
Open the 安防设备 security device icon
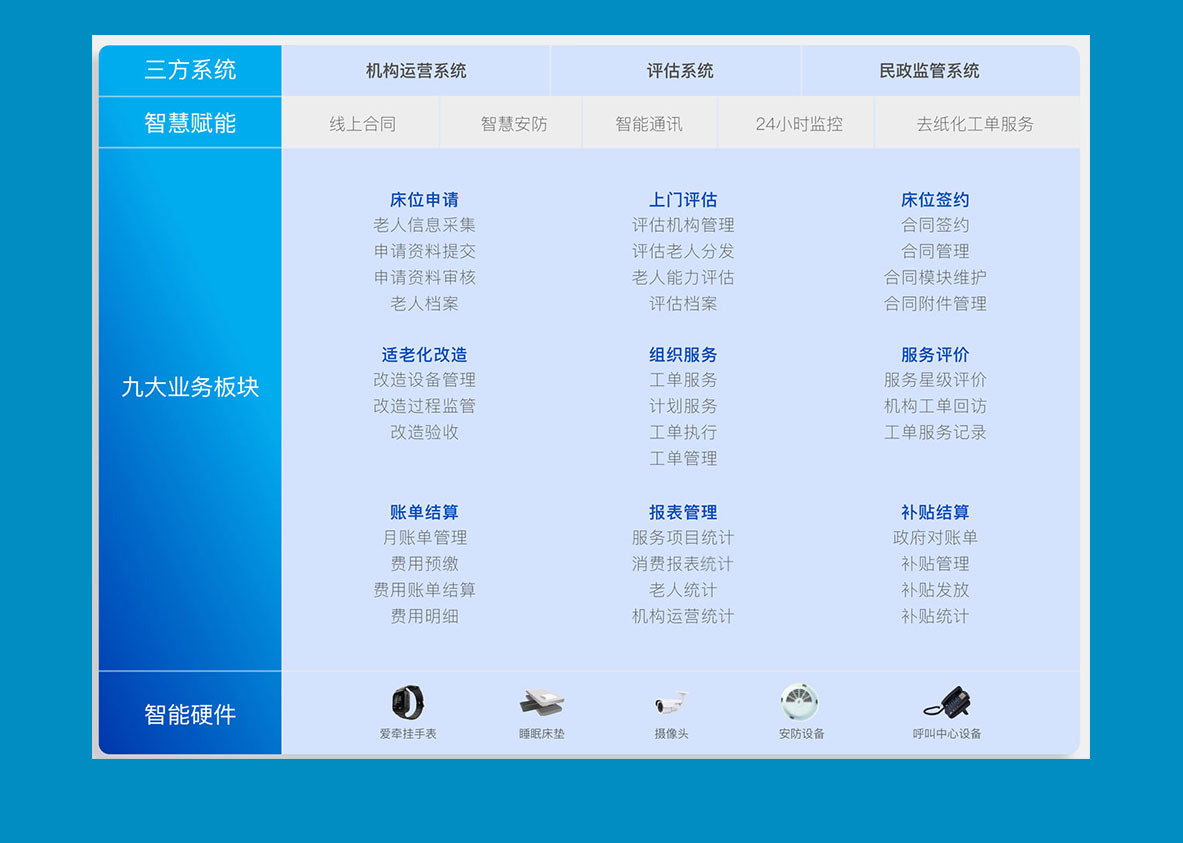coord(801,703)
